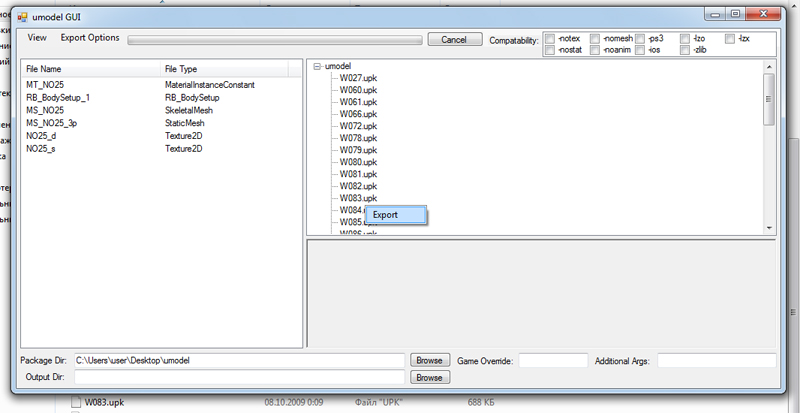Select W060.upk in the tree
The width and height of the screenshot is (800, 413).
[x=358, y=90]
